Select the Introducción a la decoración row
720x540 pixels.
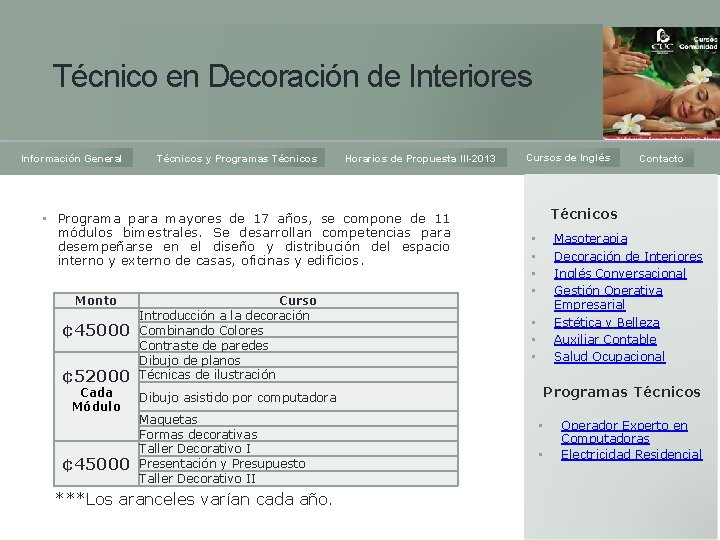click(x=298, y=315)
